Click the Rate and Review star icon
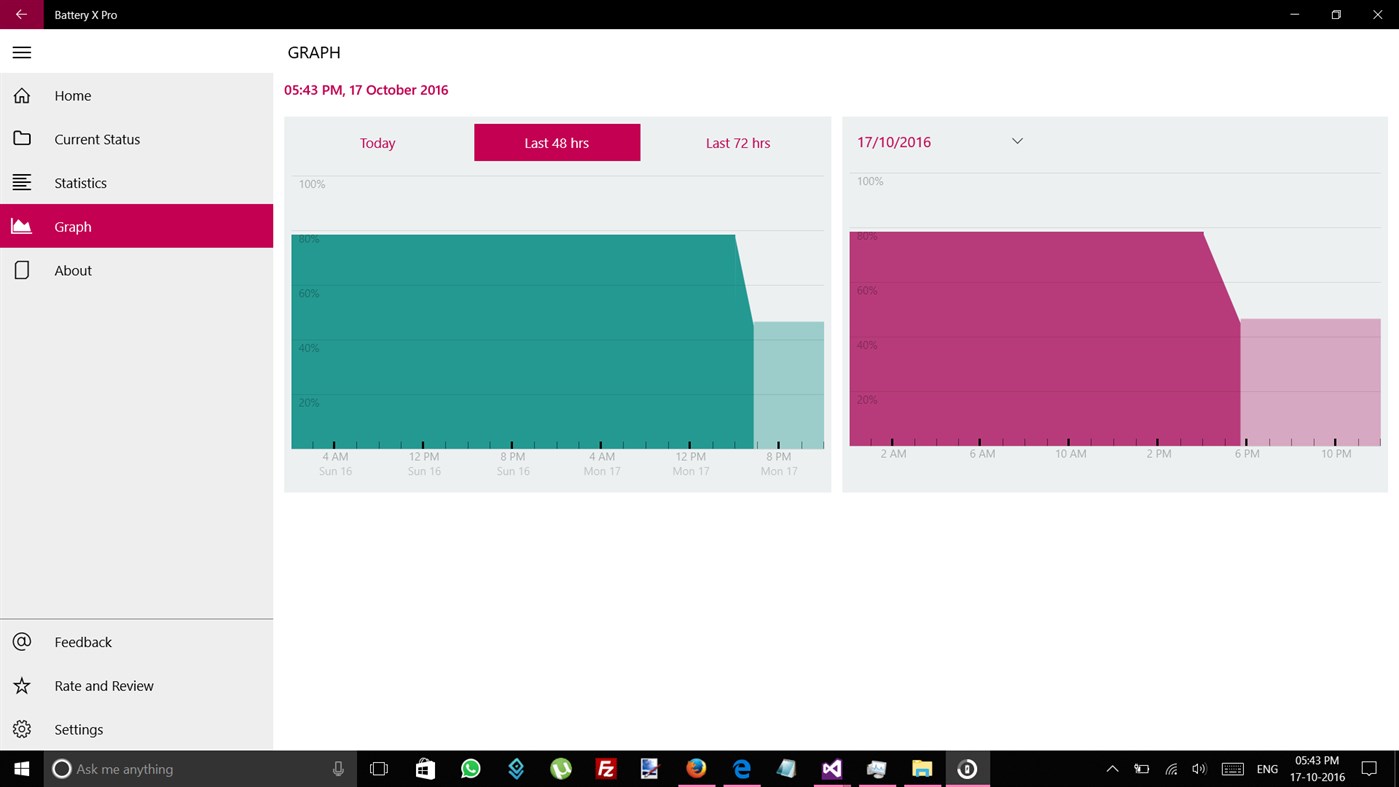This screenshot has height=787, width=1399. pyautogui.click(x=21, y=685)
